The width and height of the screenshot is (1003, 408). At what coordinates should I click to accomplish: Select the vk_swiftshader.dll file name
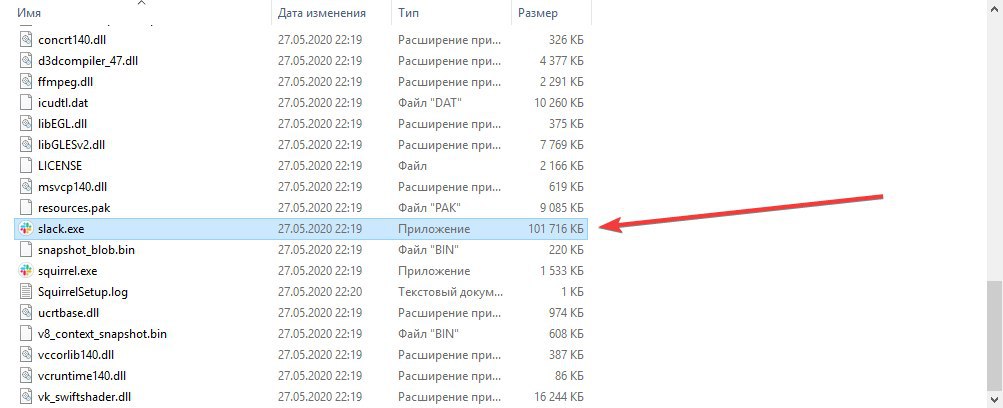coord(84,397)
